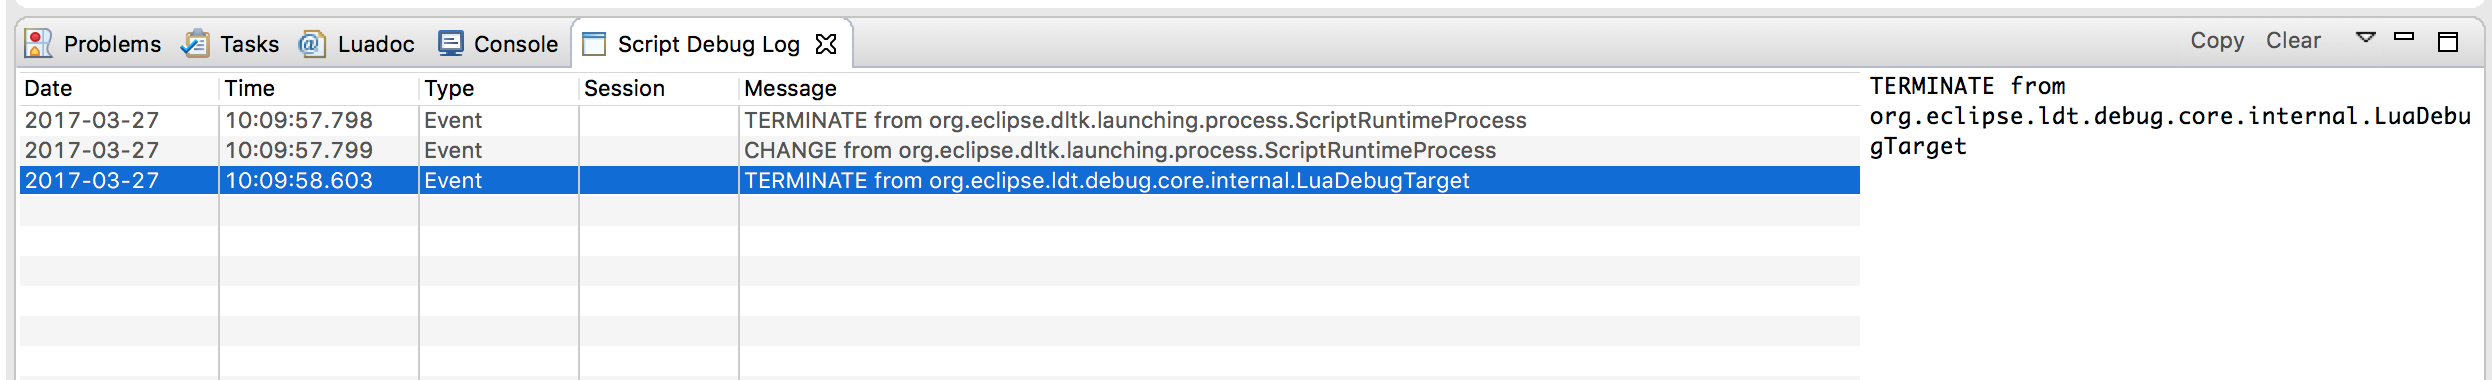This screenshot has width=2492, height=380.
Task: Maximize the bottom panel view
Action: [x=2448, y=41]
